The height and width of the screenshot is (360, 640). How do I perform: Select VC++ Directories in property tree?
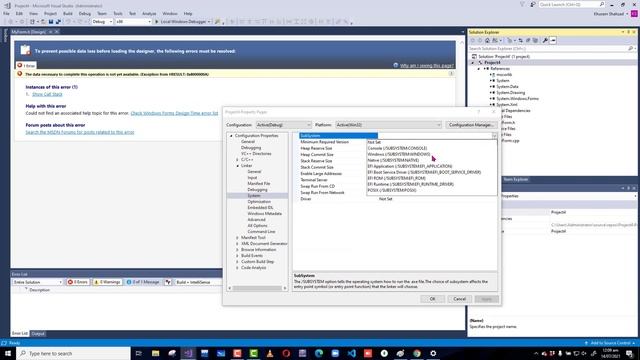point(256,154)
